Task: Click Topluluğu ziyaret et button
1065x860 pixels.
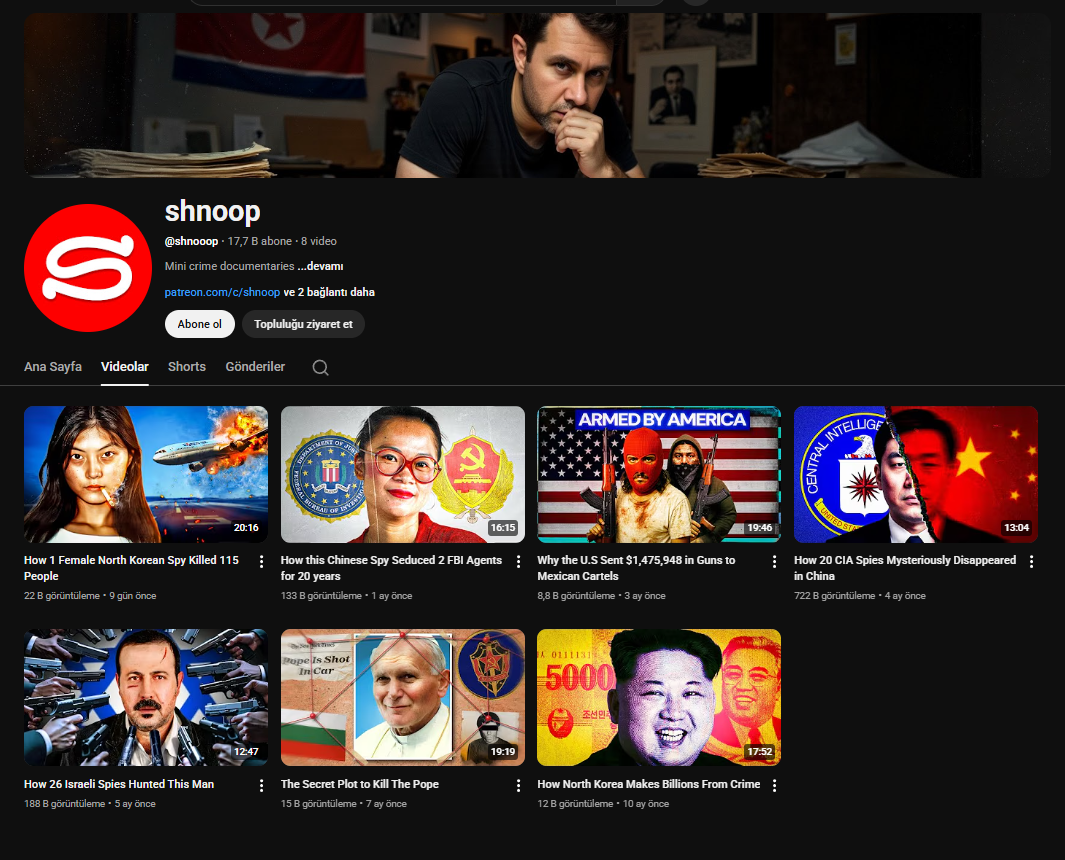Action: pos(303,324)
